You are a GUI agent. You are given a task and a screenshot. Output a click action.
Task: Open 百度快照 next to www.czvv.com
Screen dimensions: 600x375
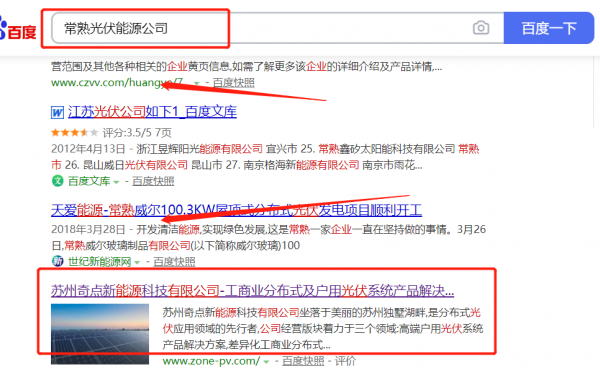[x=233, y=83]
